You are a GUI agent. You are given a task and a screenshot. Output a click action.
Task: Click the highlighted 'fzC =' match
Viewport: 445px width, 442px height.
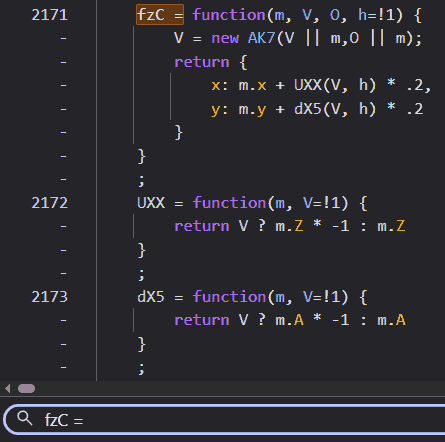tap(160, 15)
